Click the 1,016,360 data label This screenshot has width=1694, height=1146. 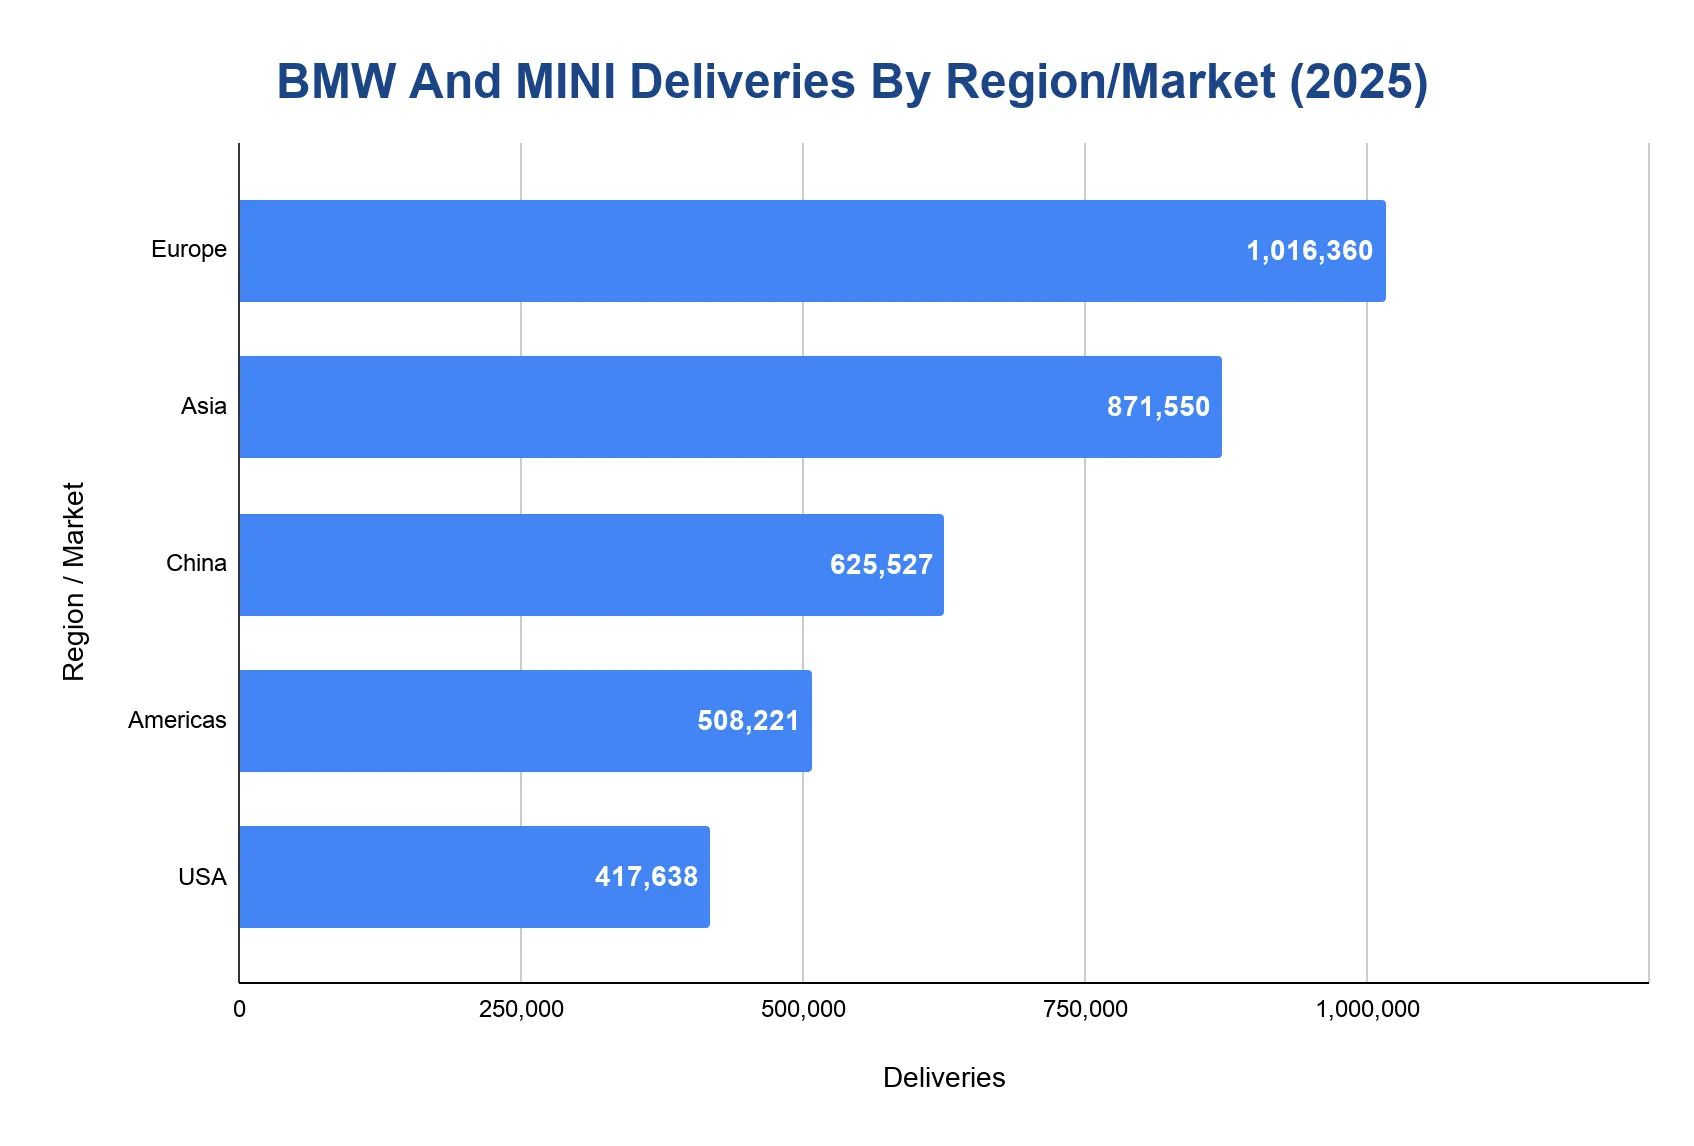[x=1309, y=251]
